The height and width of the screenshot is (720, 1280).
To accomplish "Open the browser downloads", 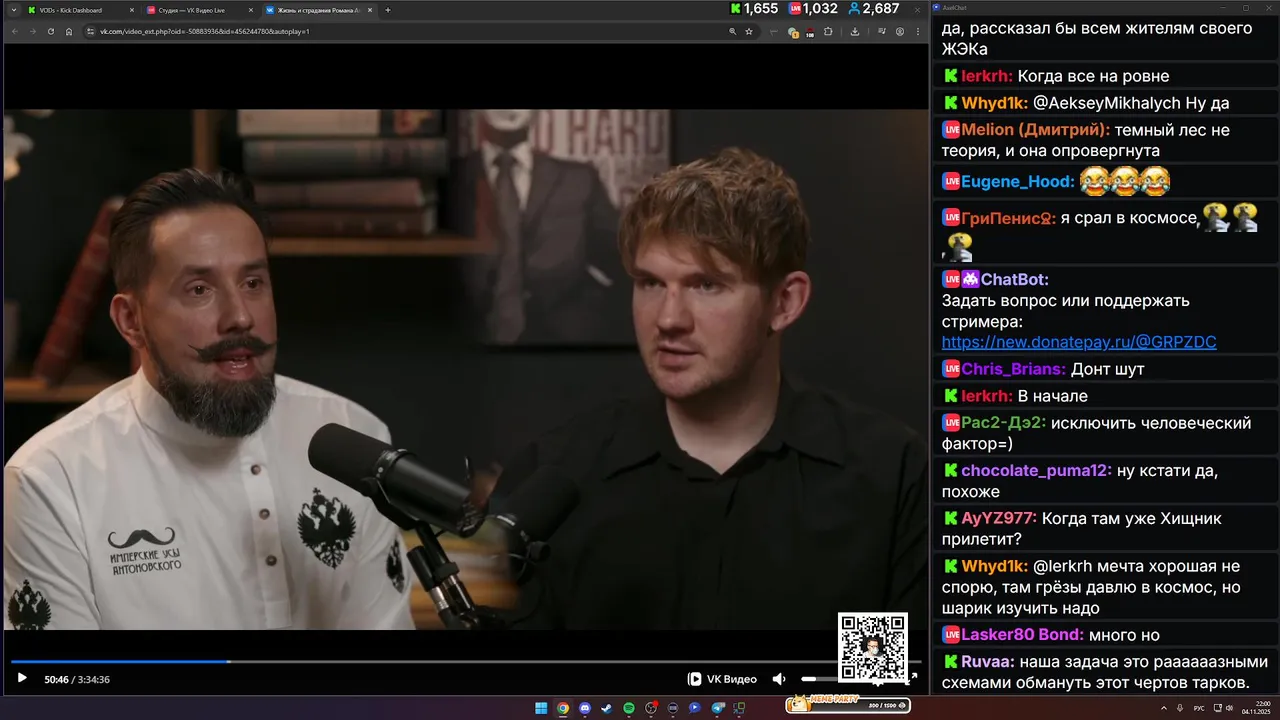I will pos(855,31).
